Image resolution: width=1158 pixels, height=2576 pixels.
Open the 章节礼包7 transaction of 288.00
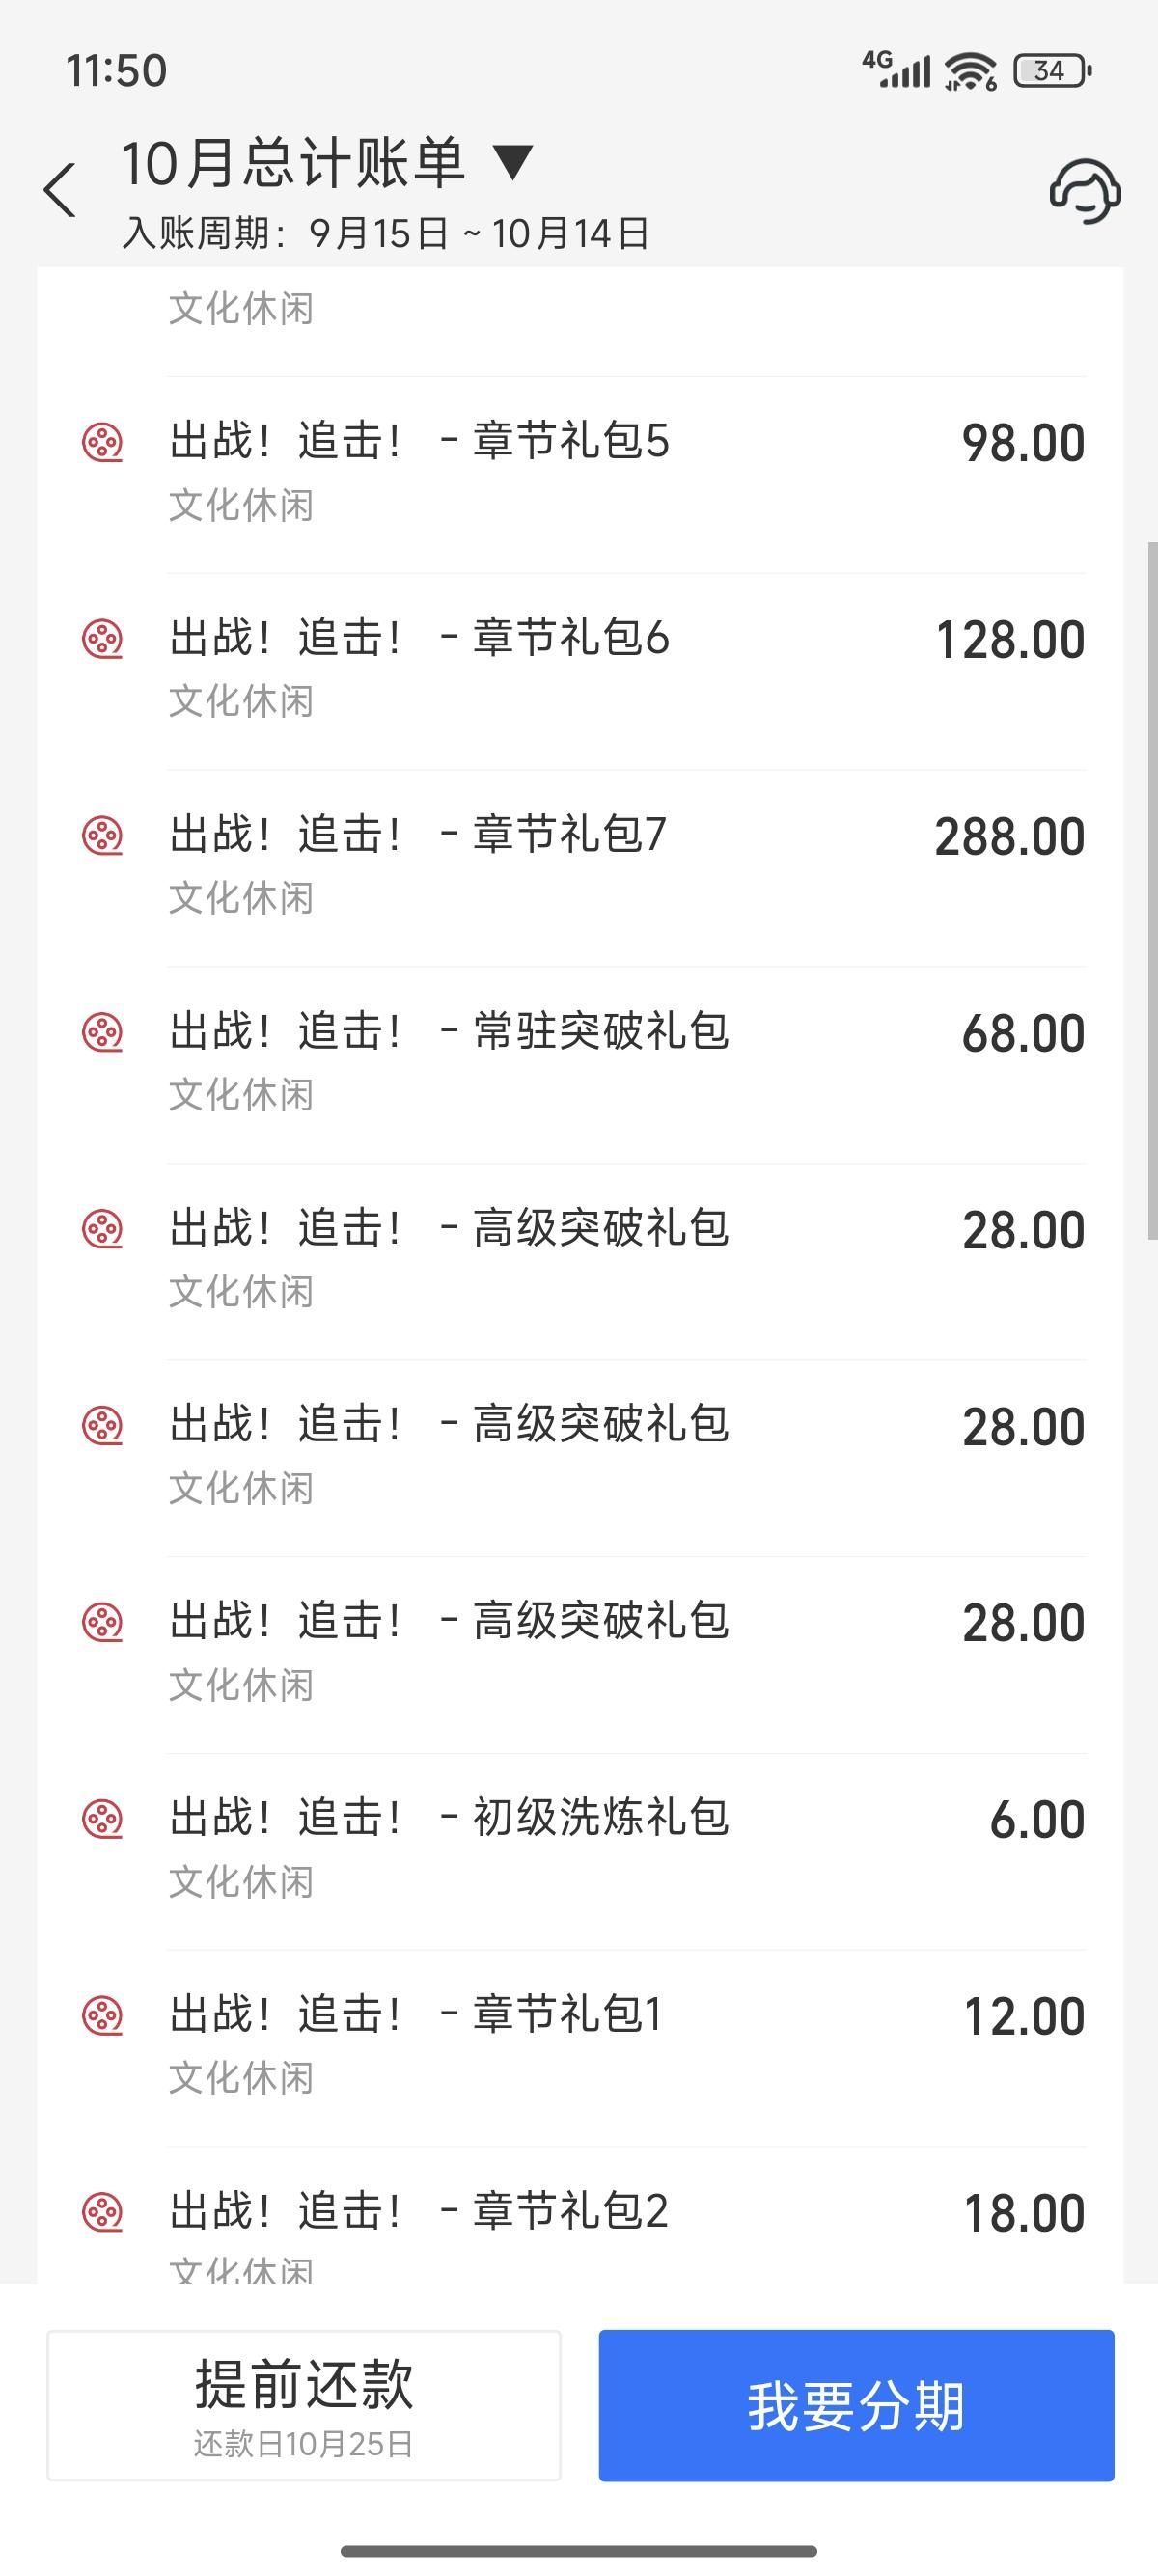tap(580, 868)
